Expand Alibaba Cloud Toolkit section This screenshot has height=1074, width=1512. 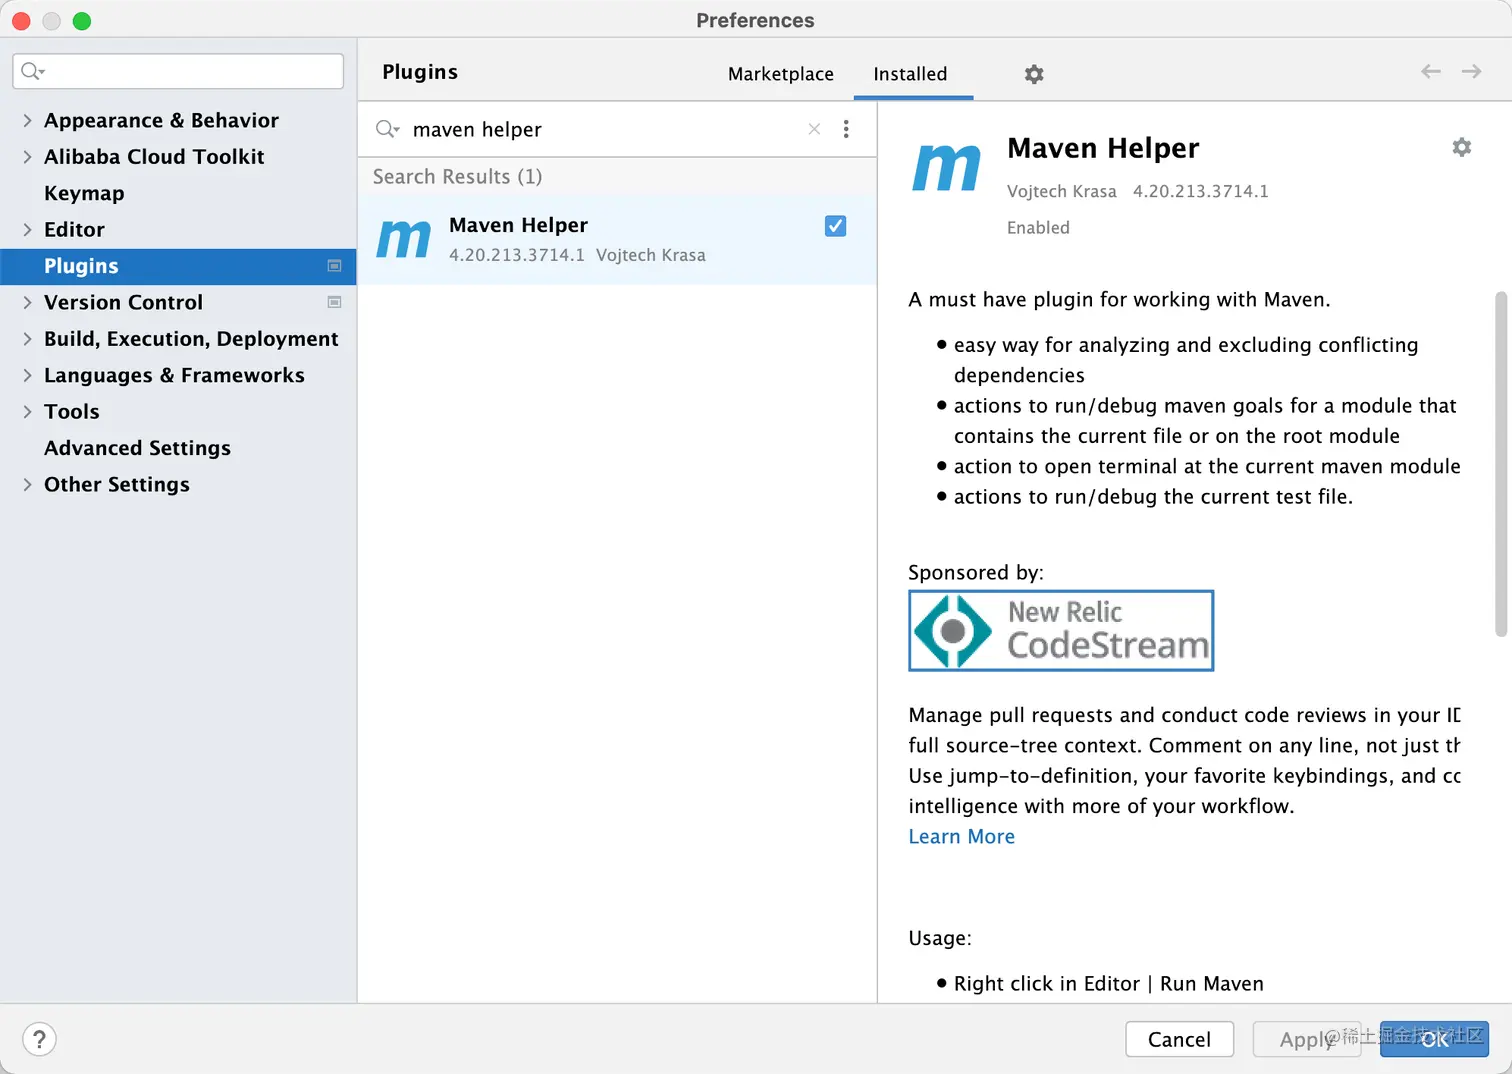point(27,157)
